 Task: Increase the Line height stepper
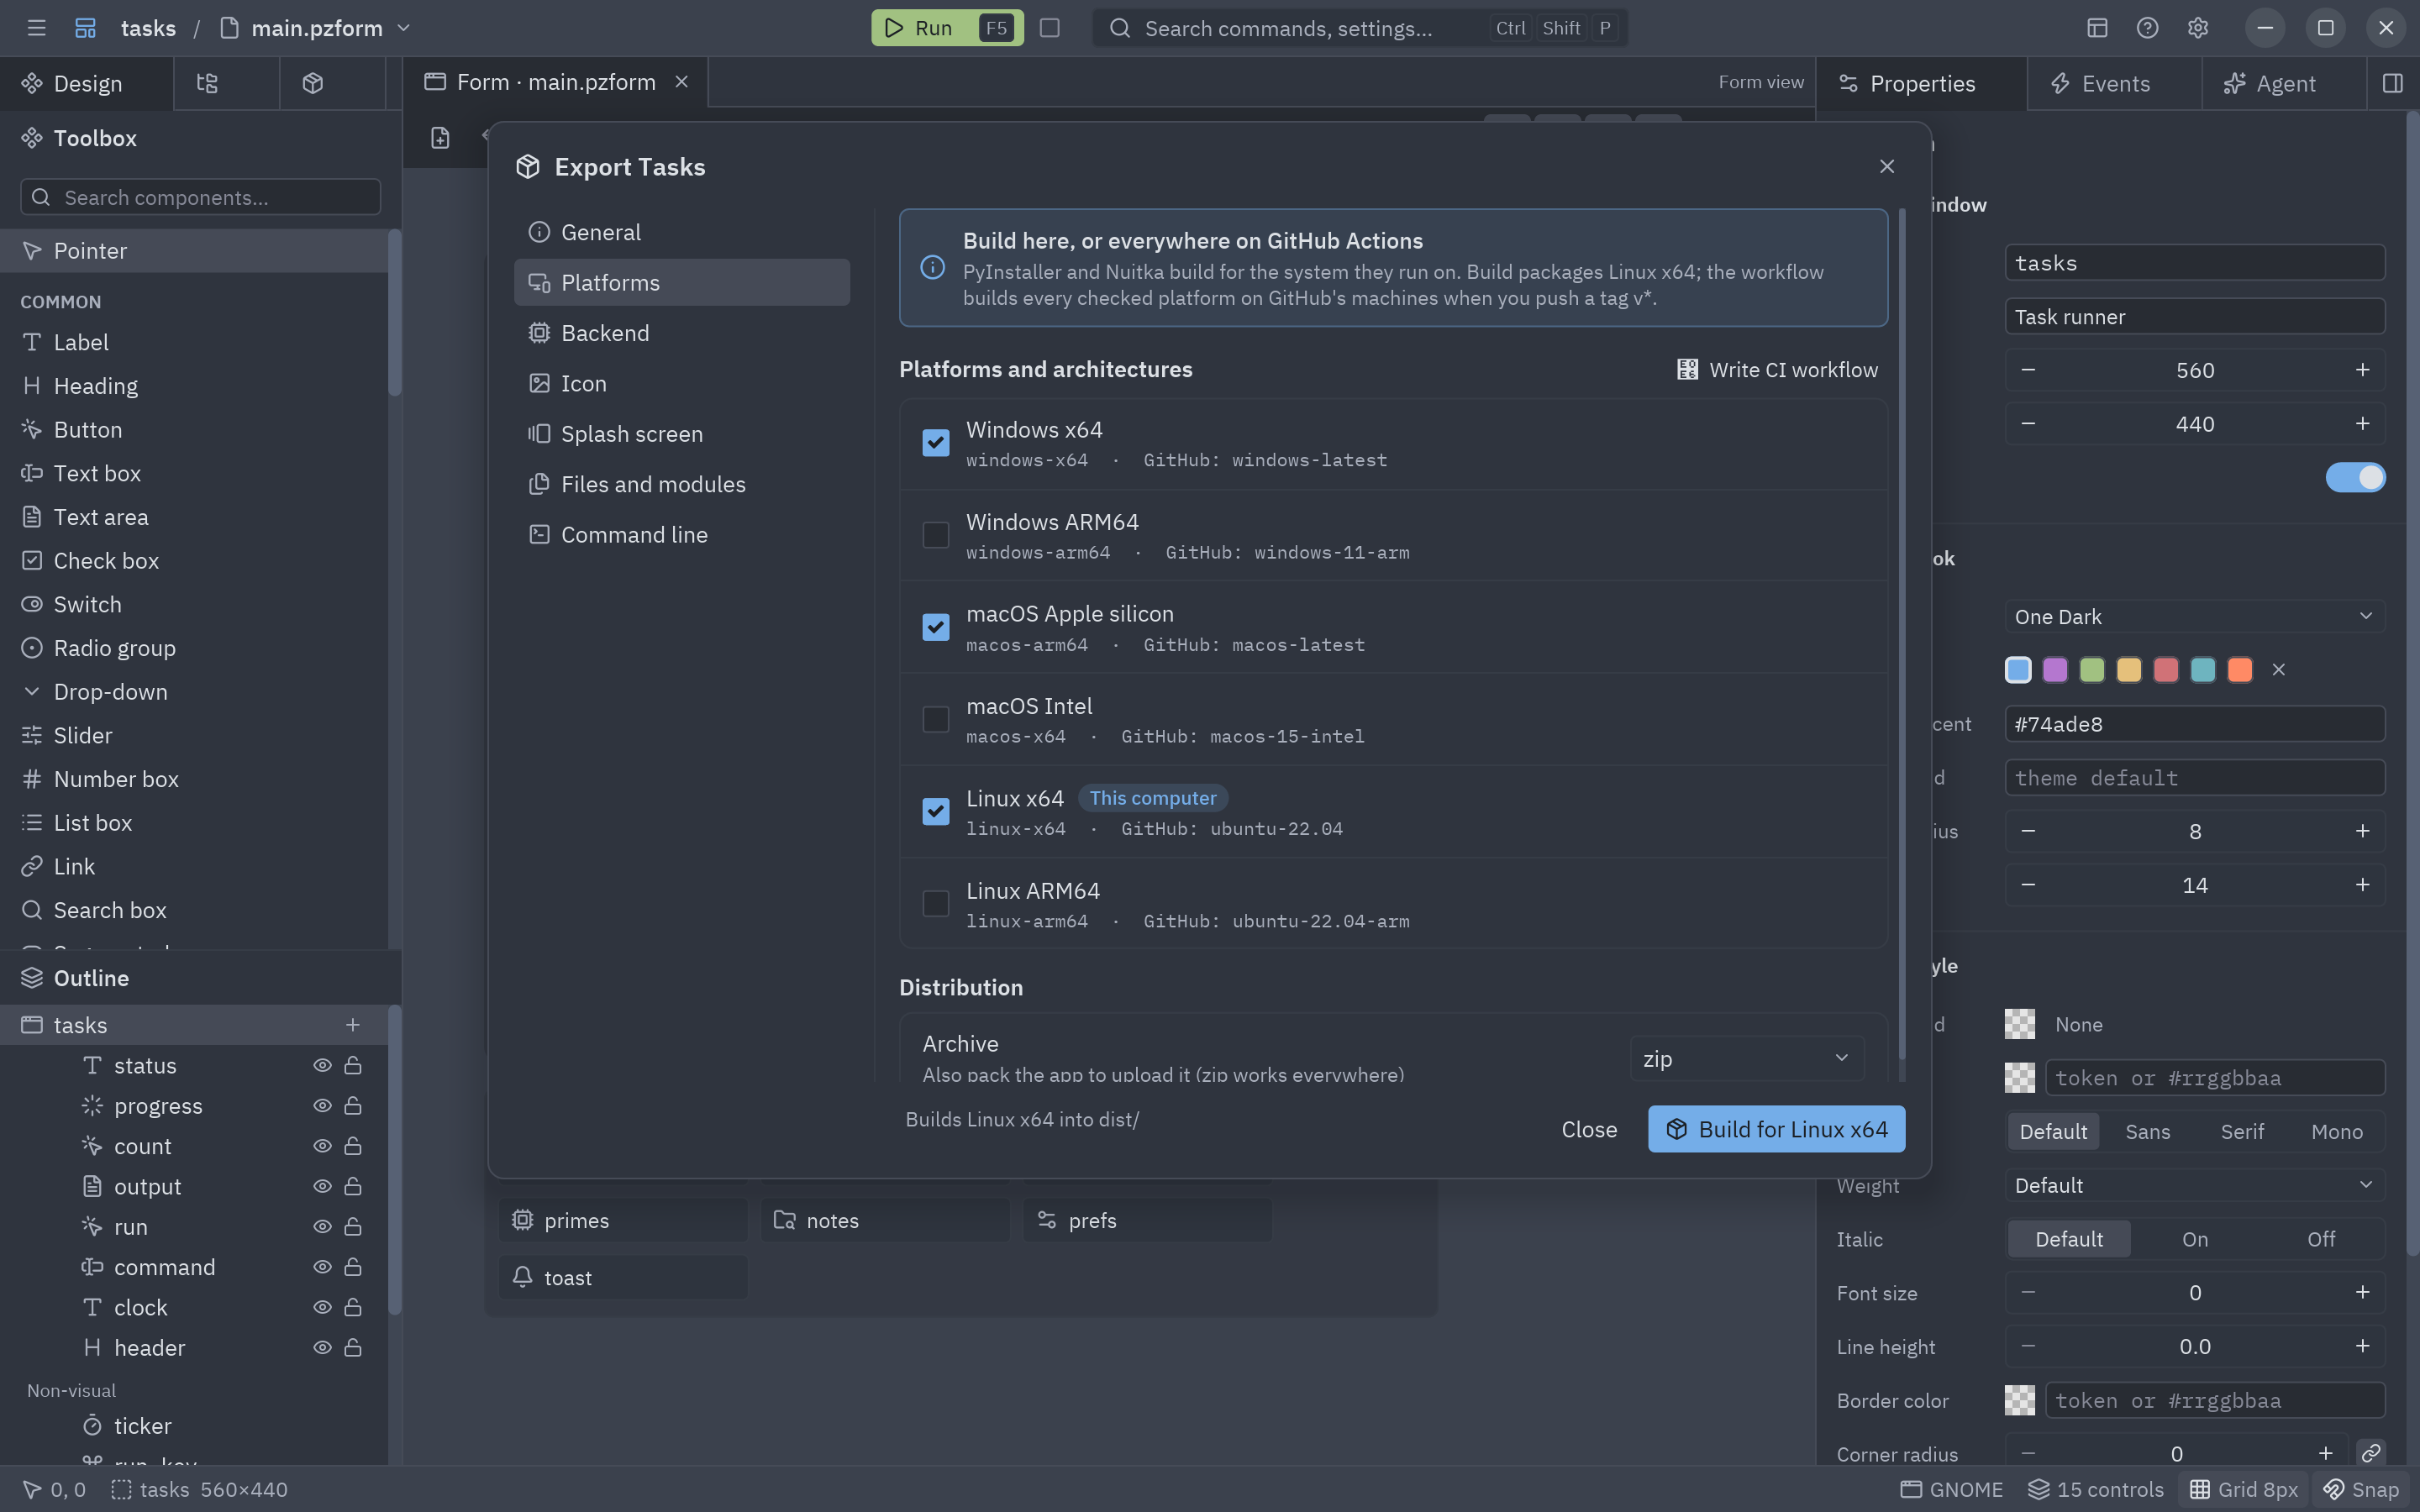pyautogui.click(x=2363, y=1347)
